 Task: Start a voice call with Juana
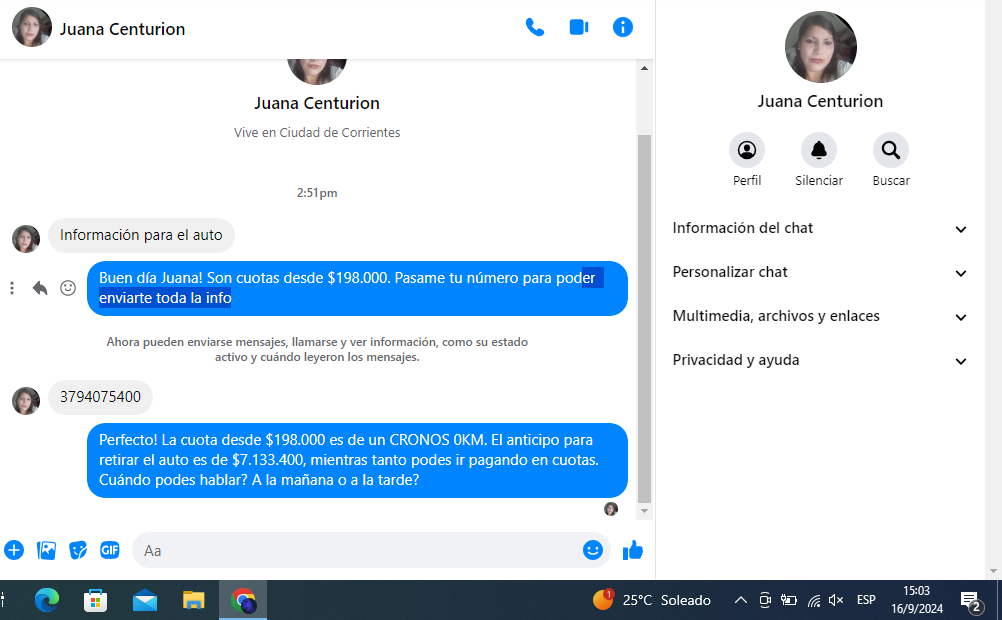[x=535, y=28]
